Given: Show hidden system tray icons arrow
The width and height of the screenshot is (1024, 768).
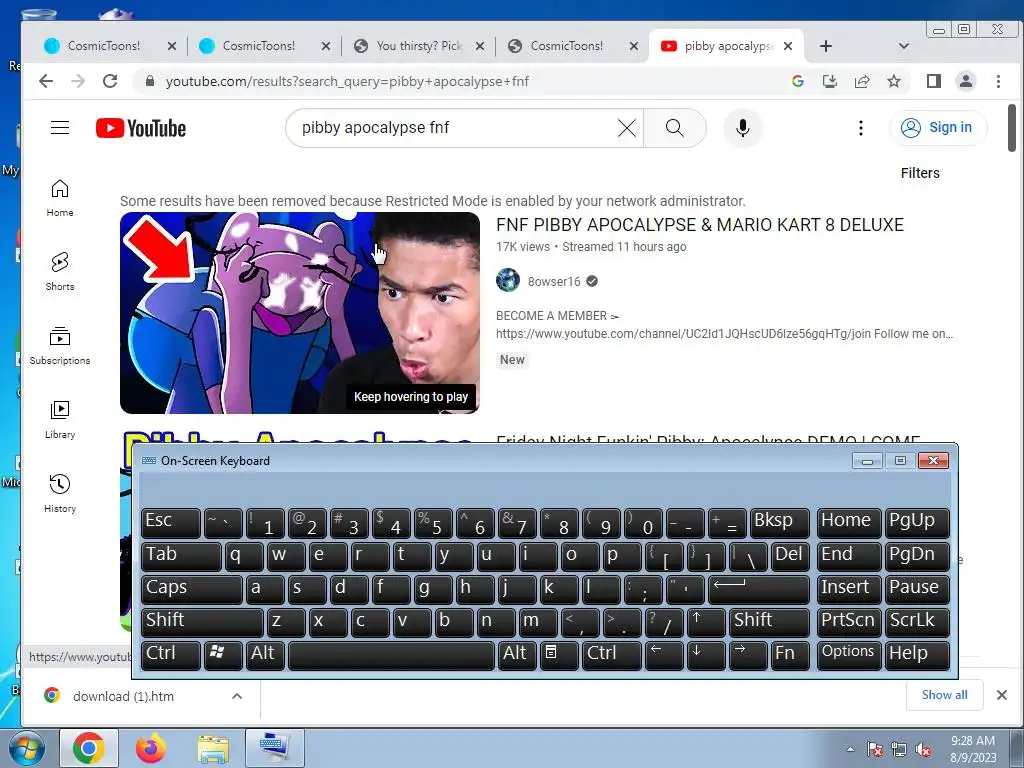Looking at the screenshot, I should (850, 749).
